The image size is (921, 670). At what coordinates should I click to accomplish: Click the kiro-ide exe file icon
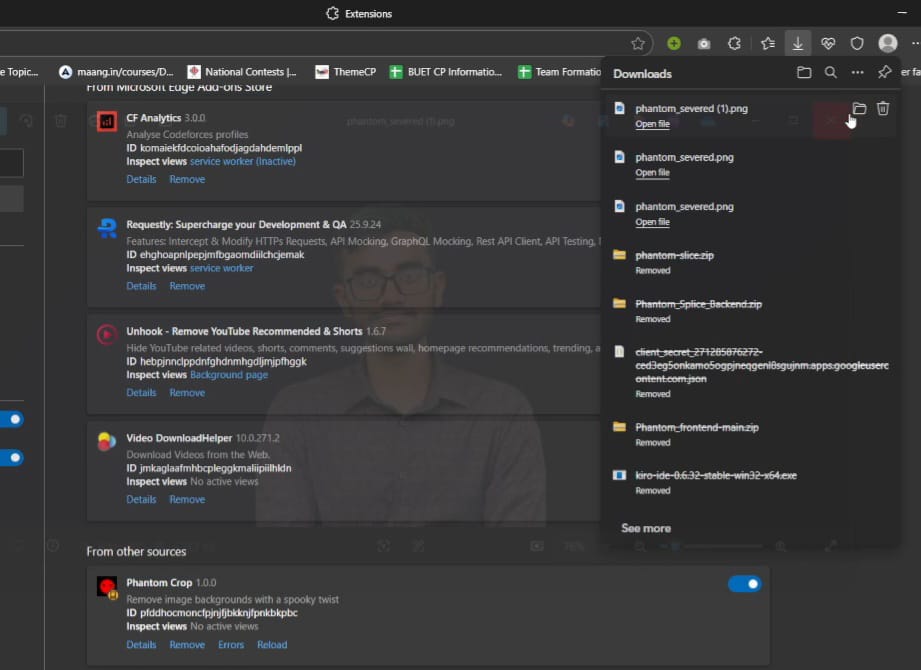click(619, 474)
